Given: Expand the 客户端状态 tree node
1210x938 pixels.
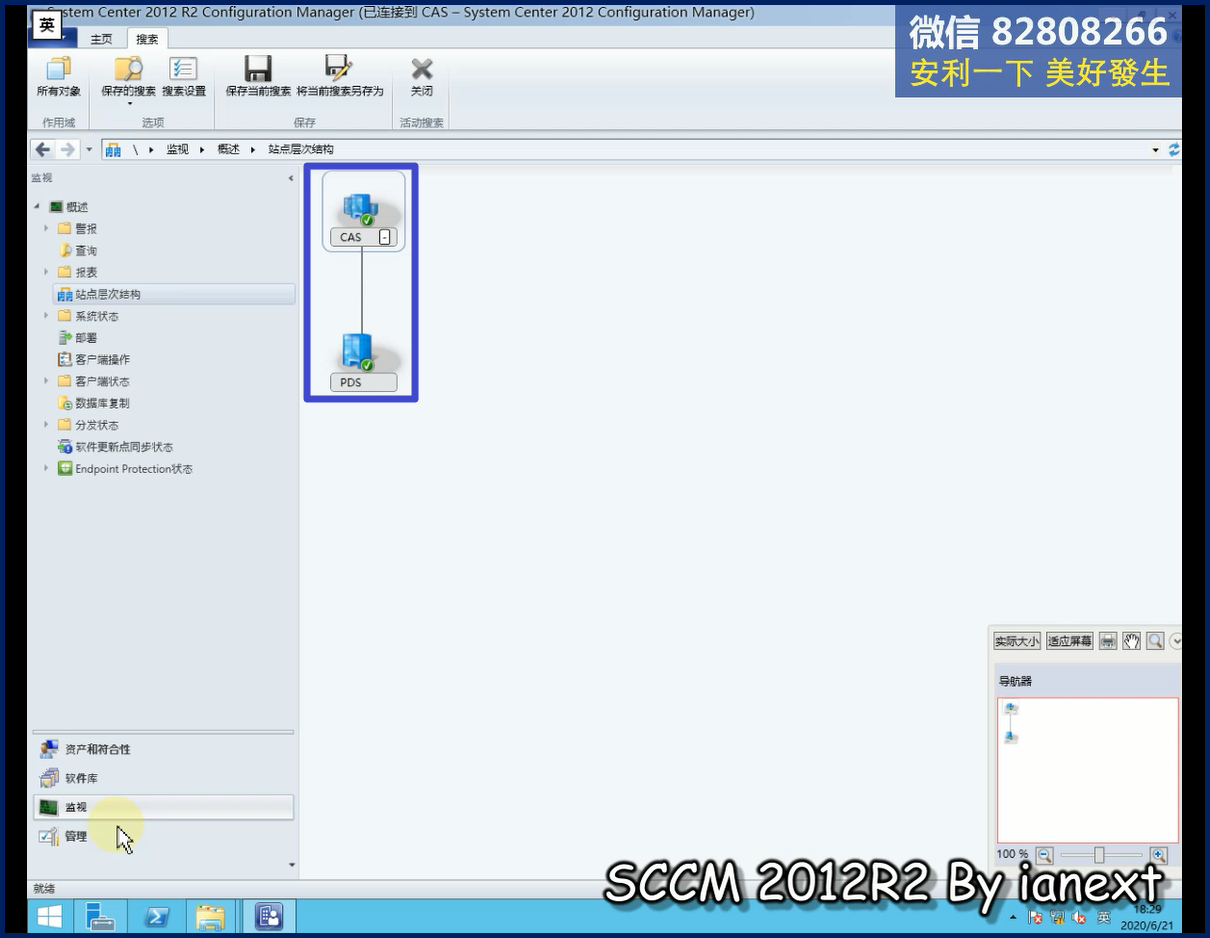Looking at the screenshot, I should [x=46, y=381].
